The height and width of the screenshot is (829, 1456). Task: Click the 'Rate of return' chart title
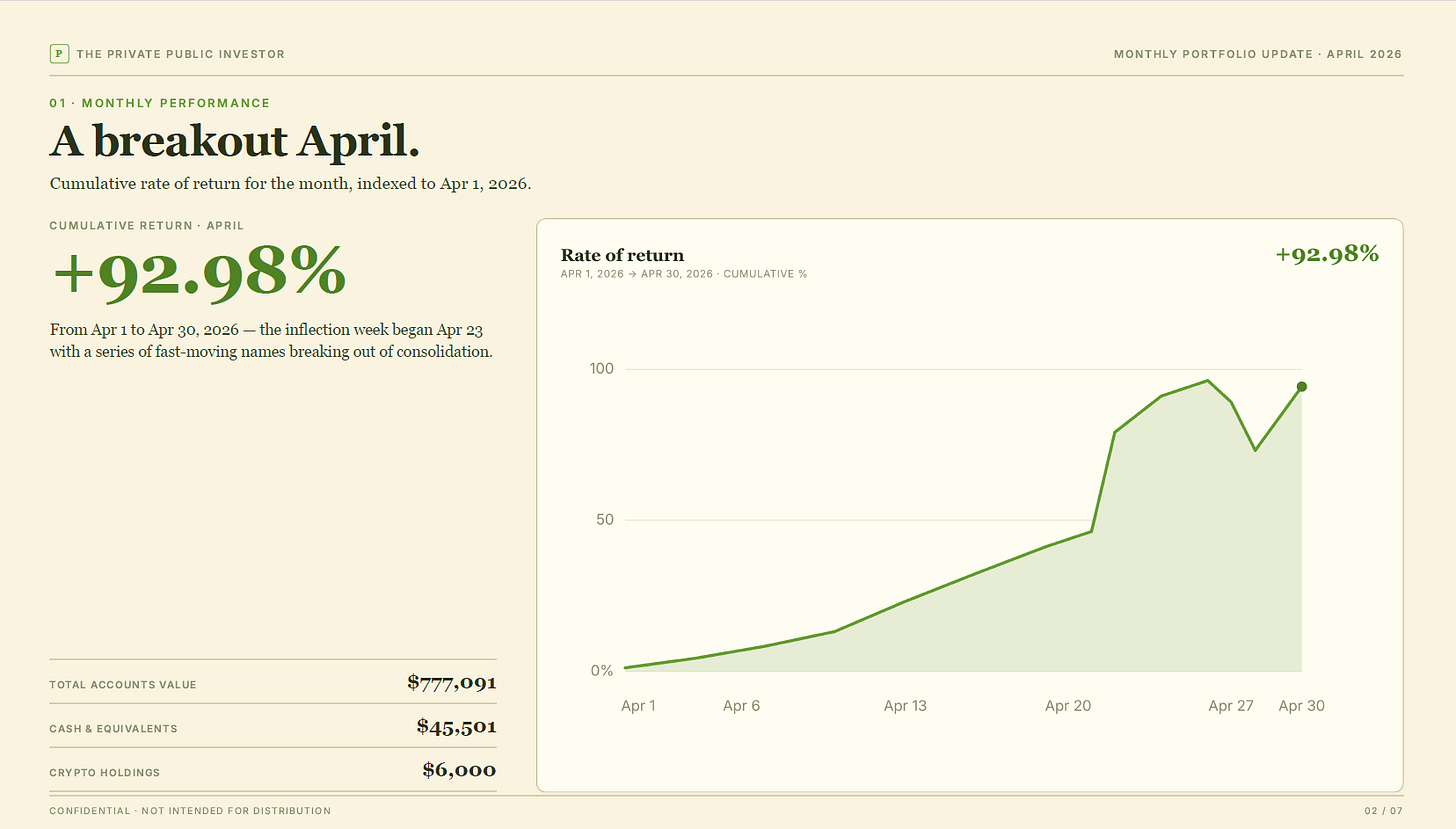click(x=623, y=255)
